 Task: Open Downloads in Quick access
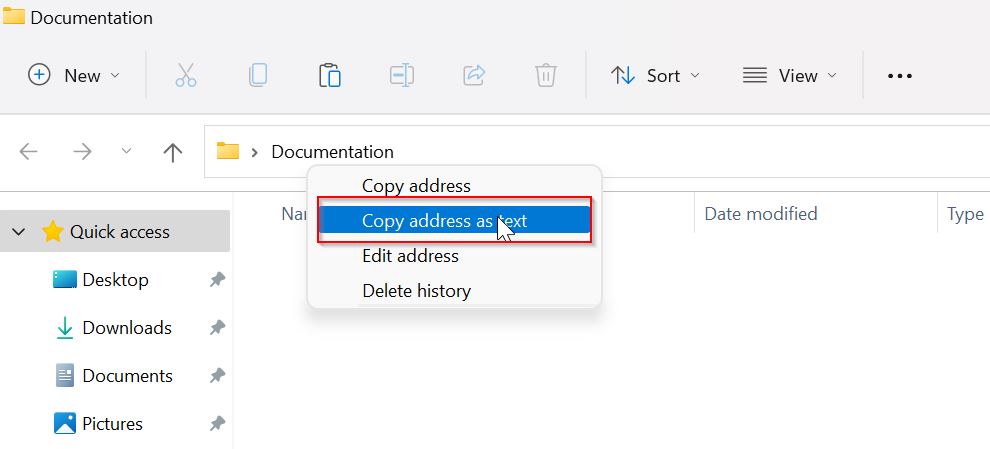126,328
